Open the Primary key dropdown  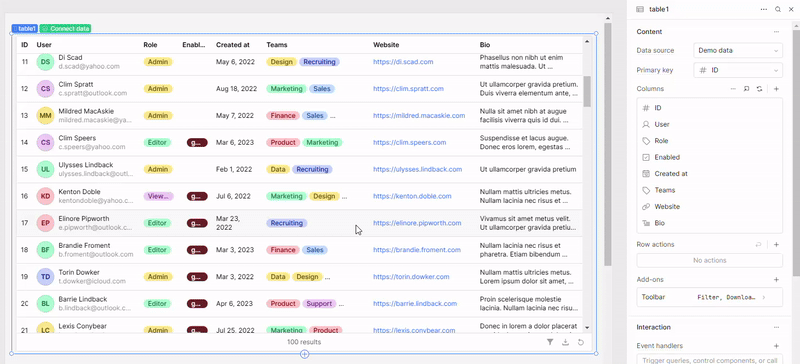738,70
